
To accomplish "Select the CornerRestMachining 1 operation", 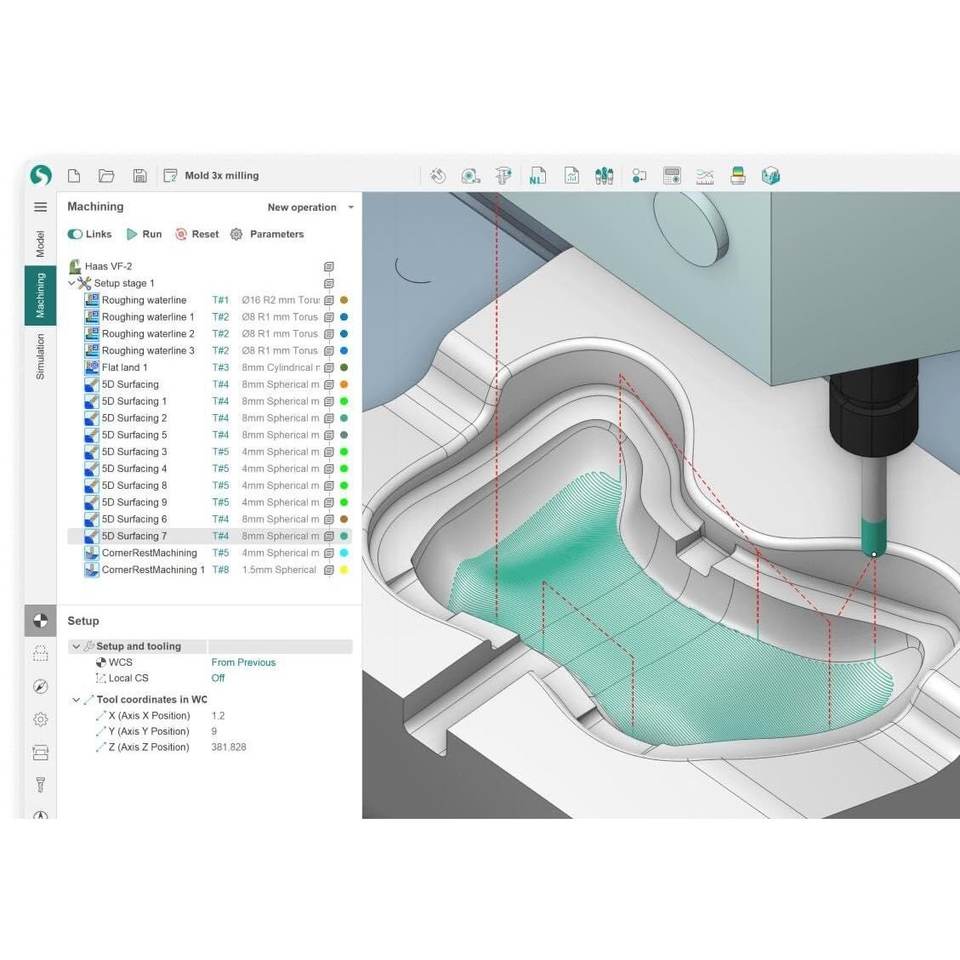I will 153,570.
